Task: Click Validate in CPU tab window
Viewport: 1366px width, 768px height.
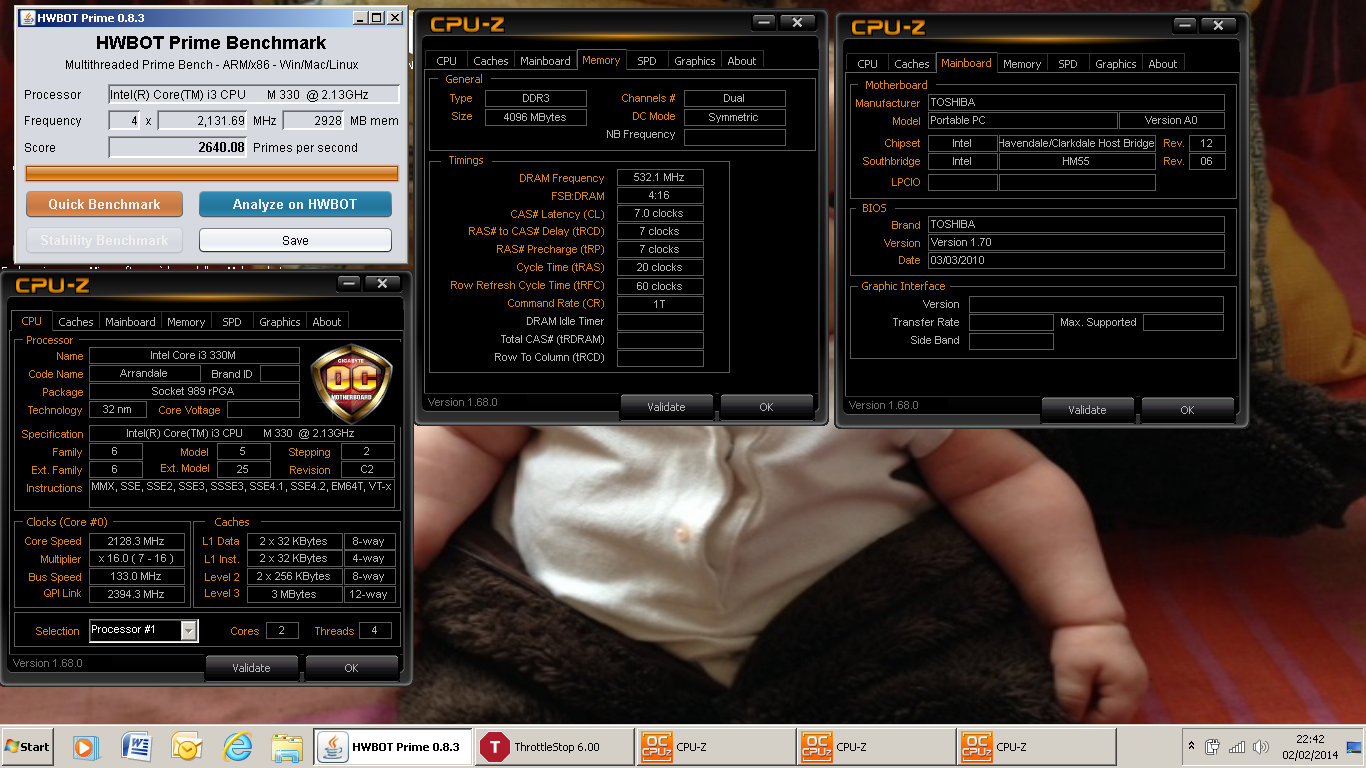Action: tap(251, 668)
